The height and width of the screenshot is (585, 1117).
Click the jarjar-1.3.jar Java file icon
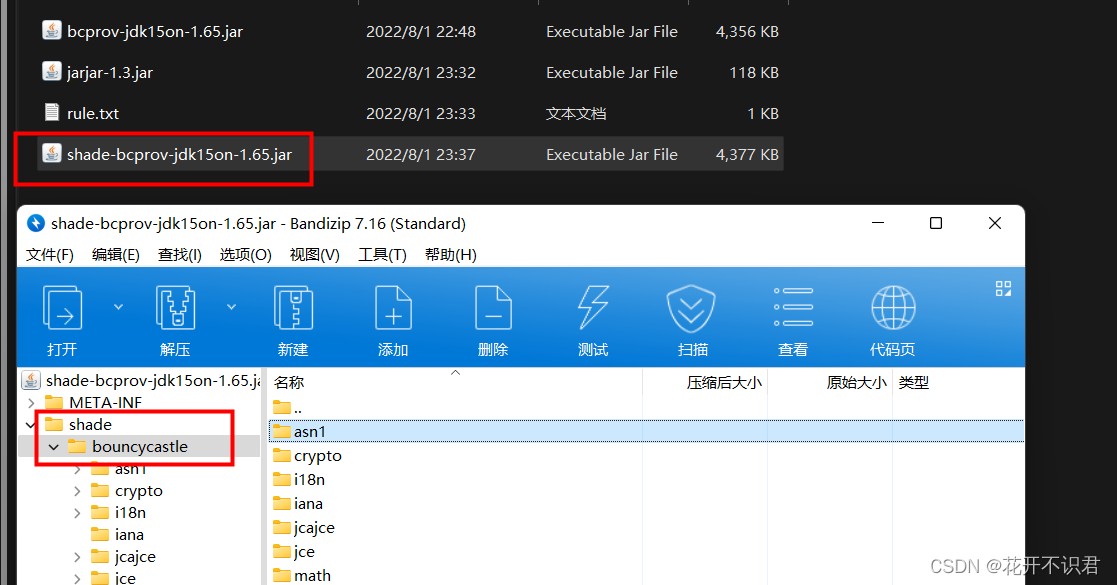coord(51,71)
